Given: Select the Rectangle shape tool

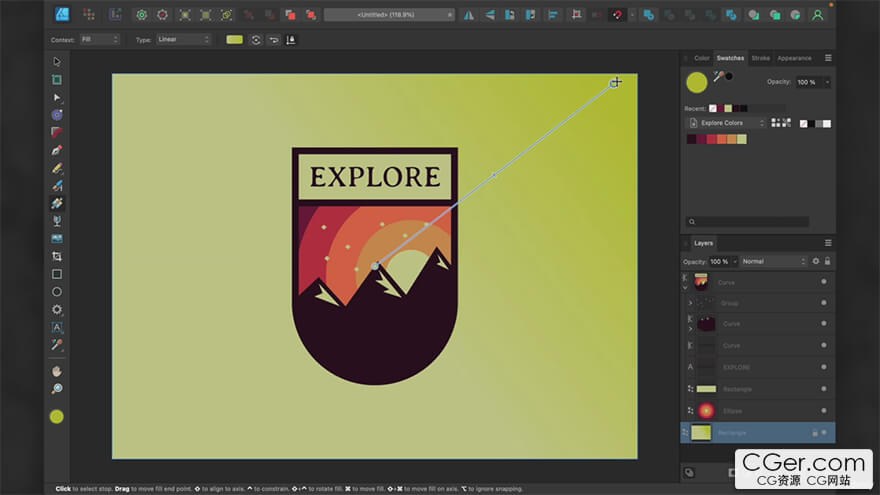Looking at the screenshot, I should tap(57, 274).
